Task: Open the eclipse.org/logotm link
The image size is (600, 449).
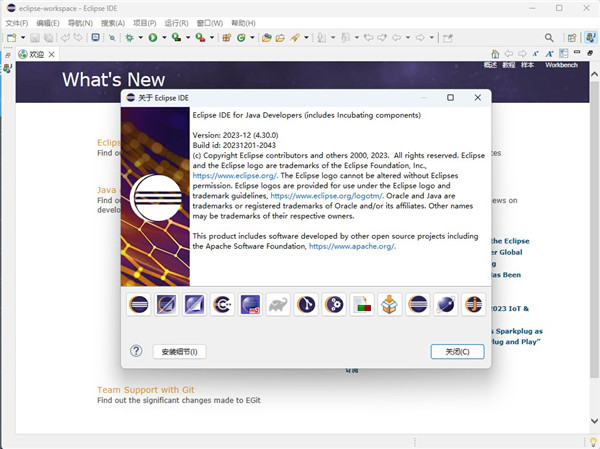Action: coord(326,196)
